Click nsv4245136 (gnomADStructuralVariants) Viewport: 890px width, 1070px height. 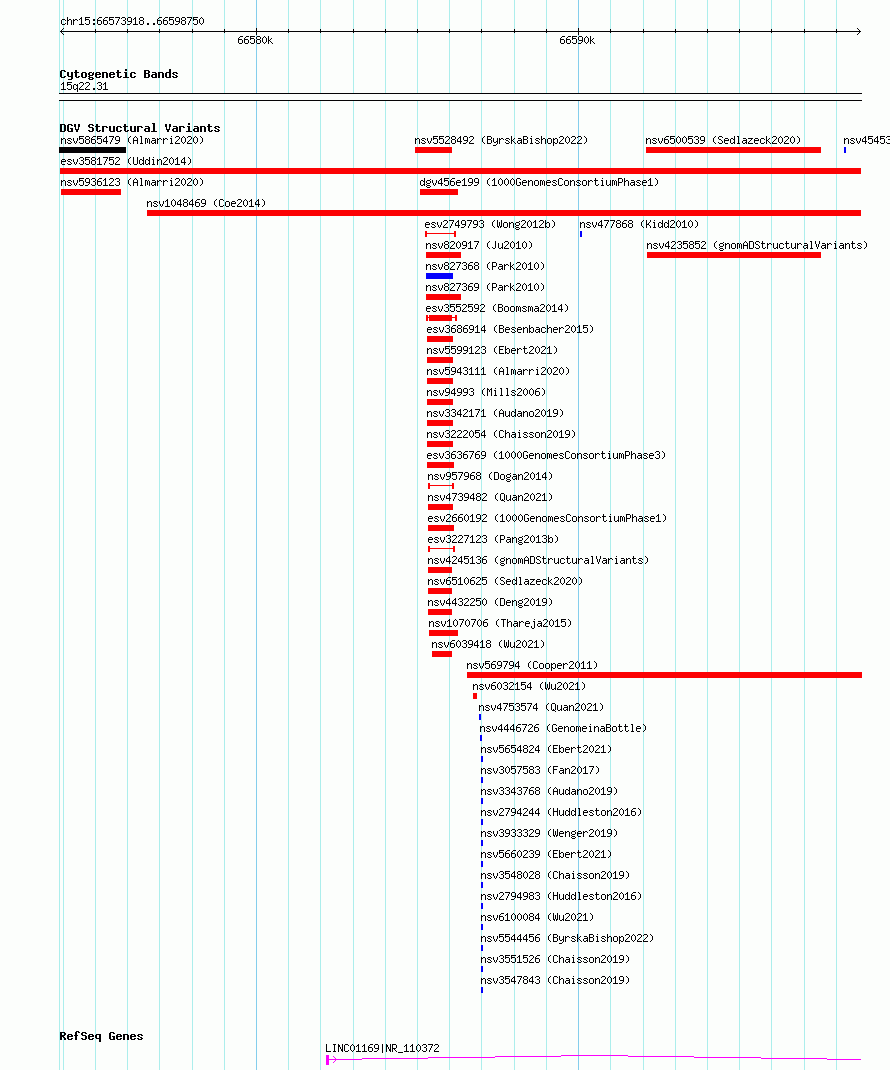point(539,560)
